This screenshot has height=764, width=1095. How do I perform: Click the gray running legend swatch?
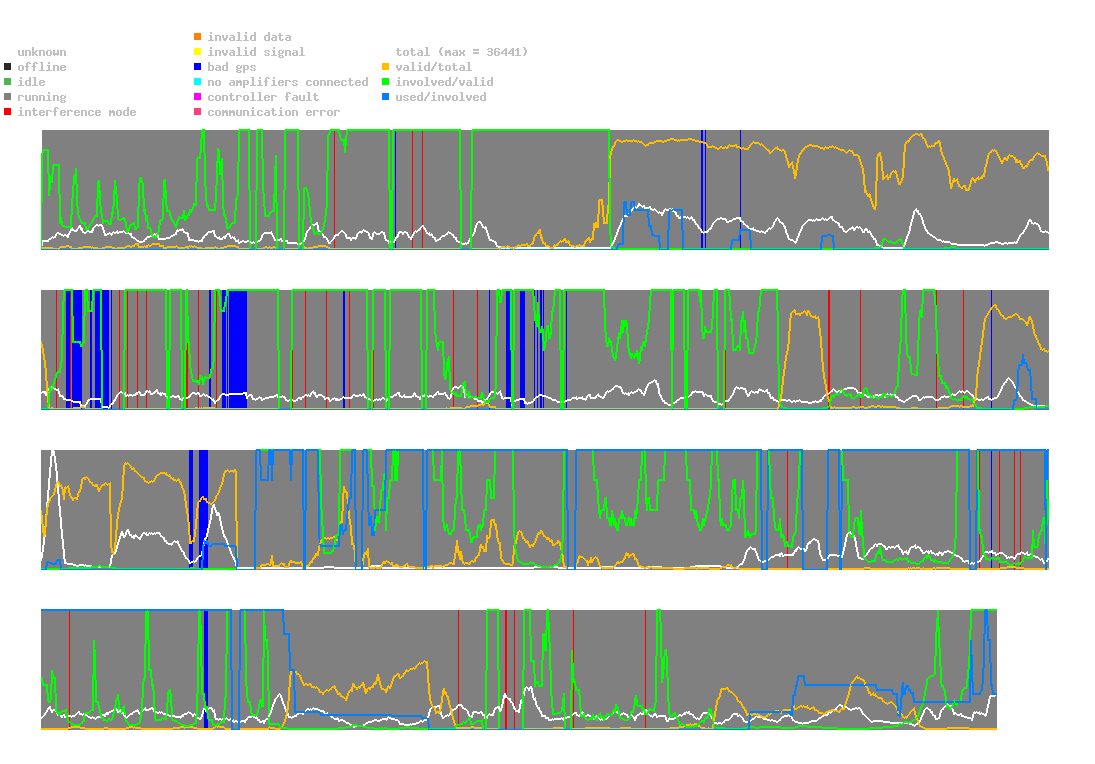(x=8, y=97)
